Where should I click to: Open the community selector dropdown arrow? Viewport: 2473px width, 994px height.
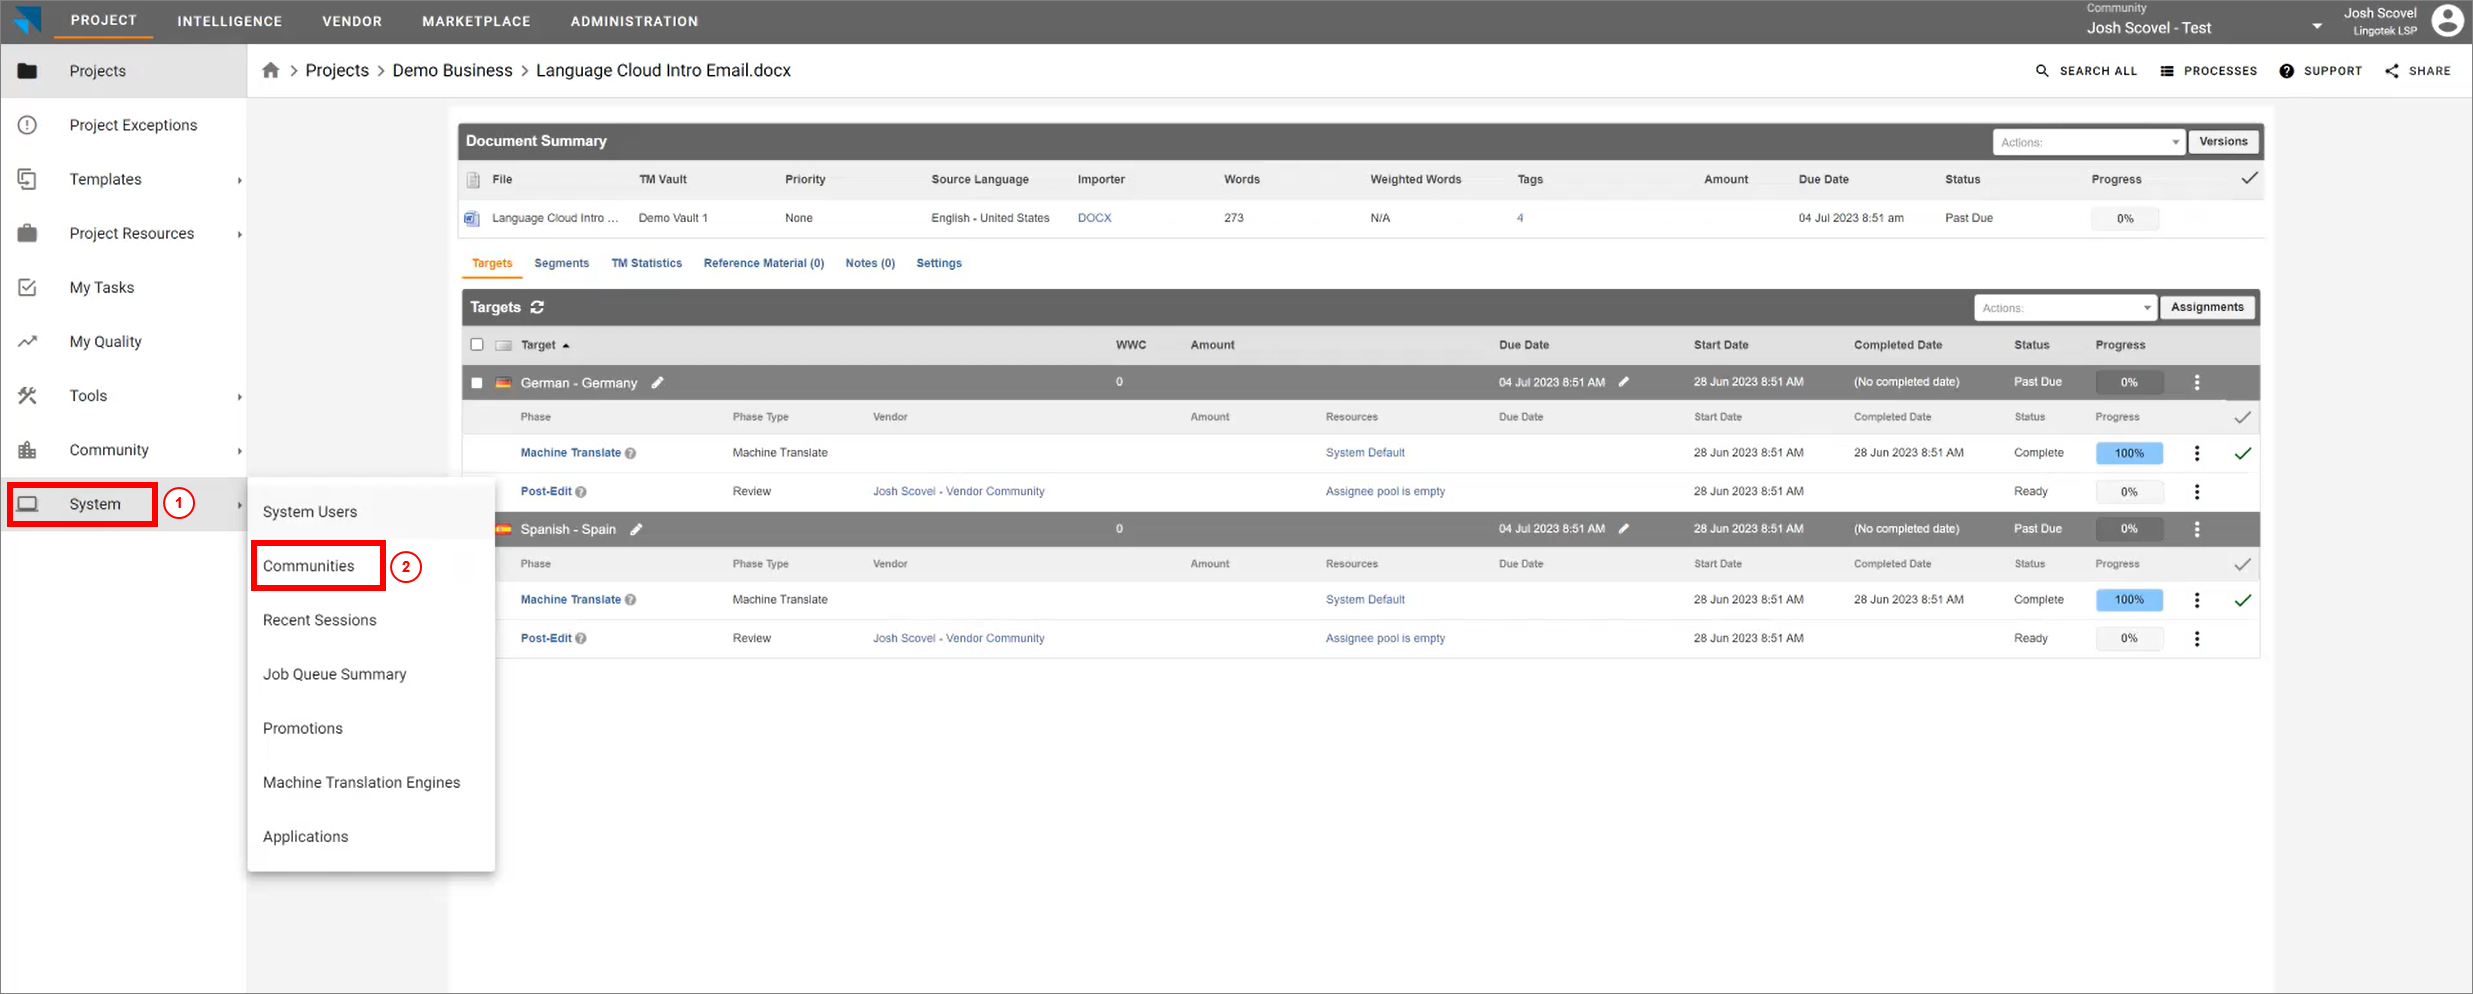tap(2317, 27)
